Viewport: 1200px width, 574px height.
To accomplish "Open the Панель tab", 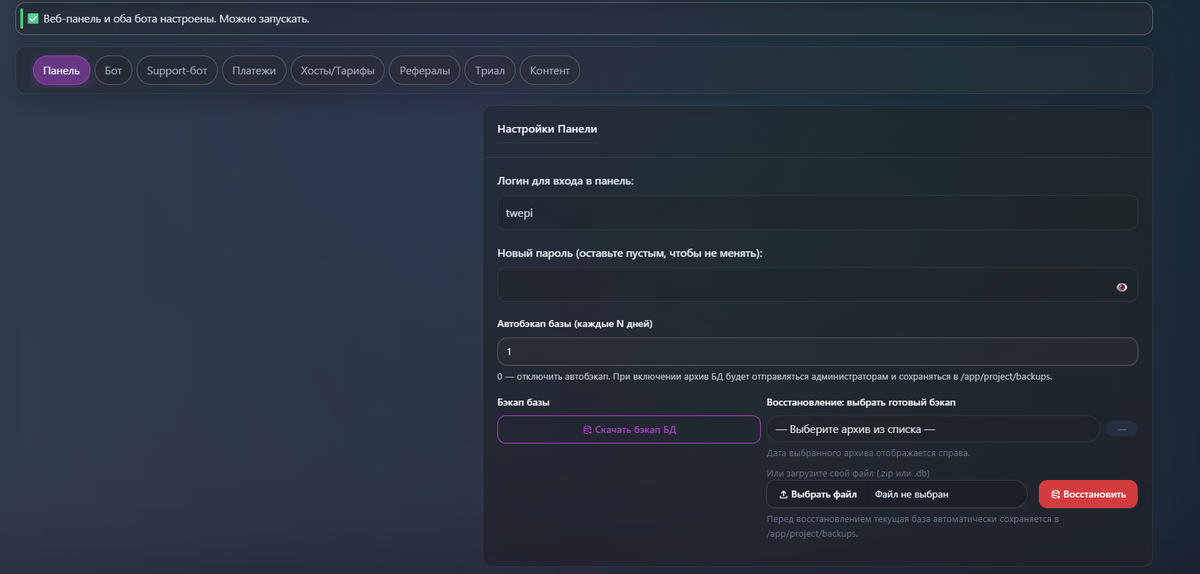I will (x=62, y=71).
